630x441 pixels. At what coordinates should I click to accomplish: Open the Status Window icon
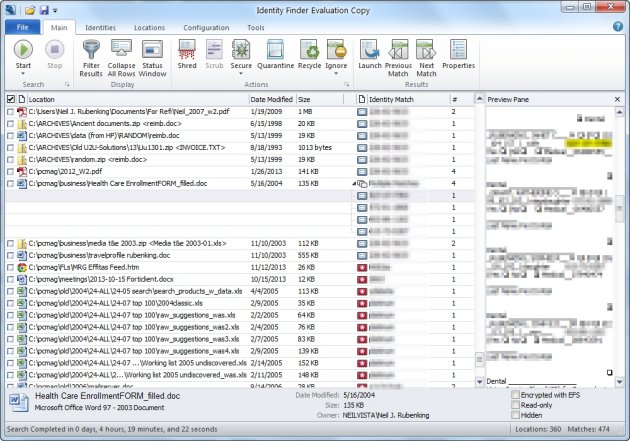pyautogui.click(x=152, y=50)
